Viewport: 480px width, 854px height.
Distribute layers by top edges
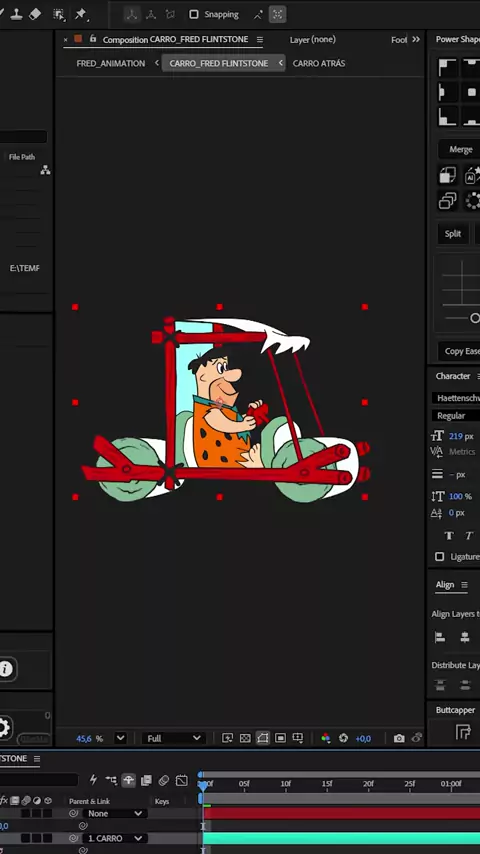pos(440,685)
